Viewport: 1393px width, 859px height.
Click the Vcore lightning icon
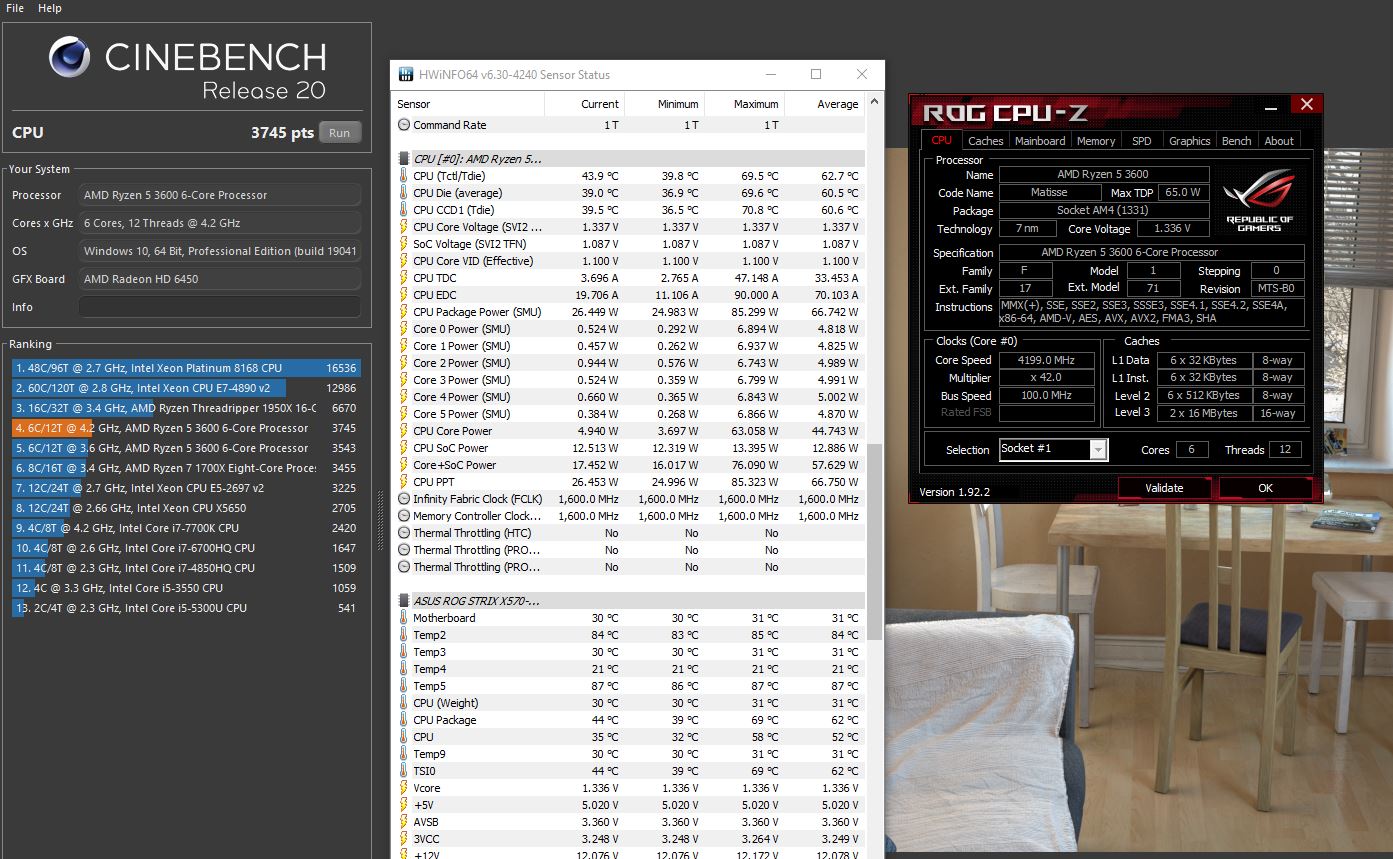404,788
